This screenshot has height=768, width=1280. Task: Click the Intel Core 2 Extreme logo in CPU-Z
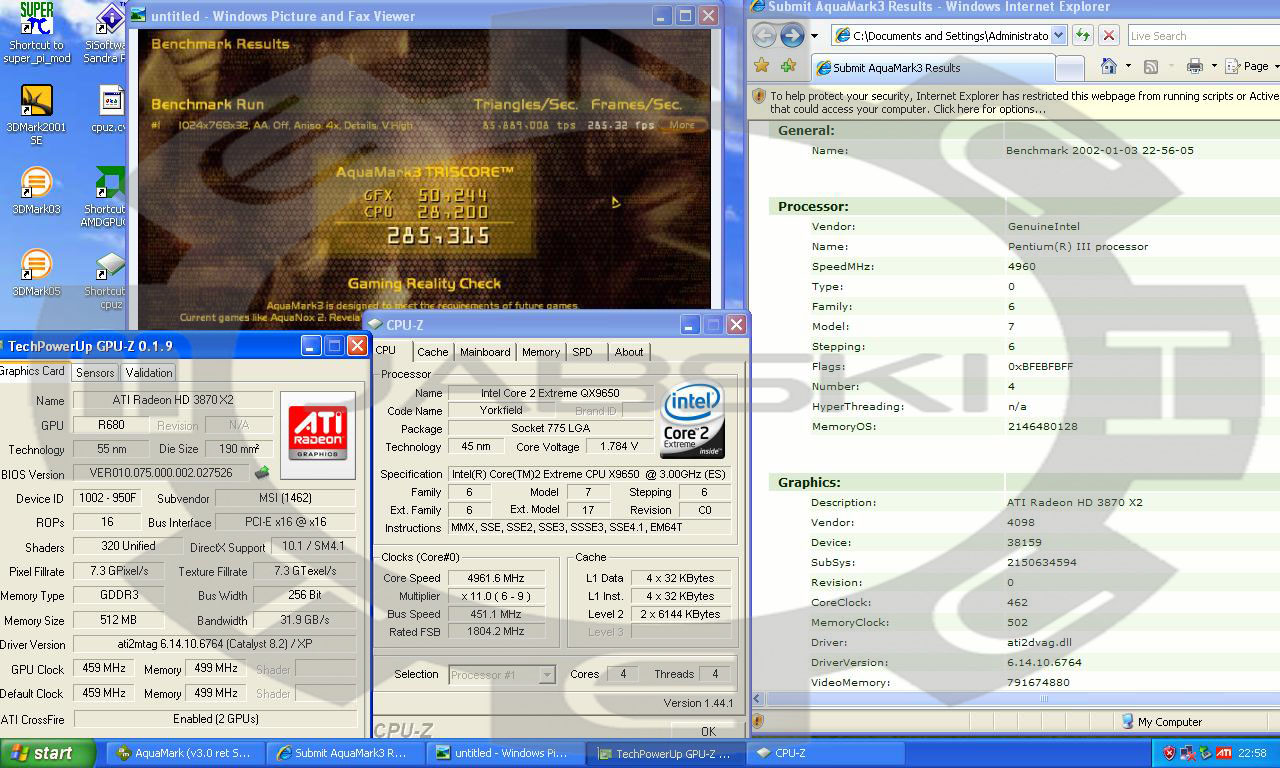point(692,420)
